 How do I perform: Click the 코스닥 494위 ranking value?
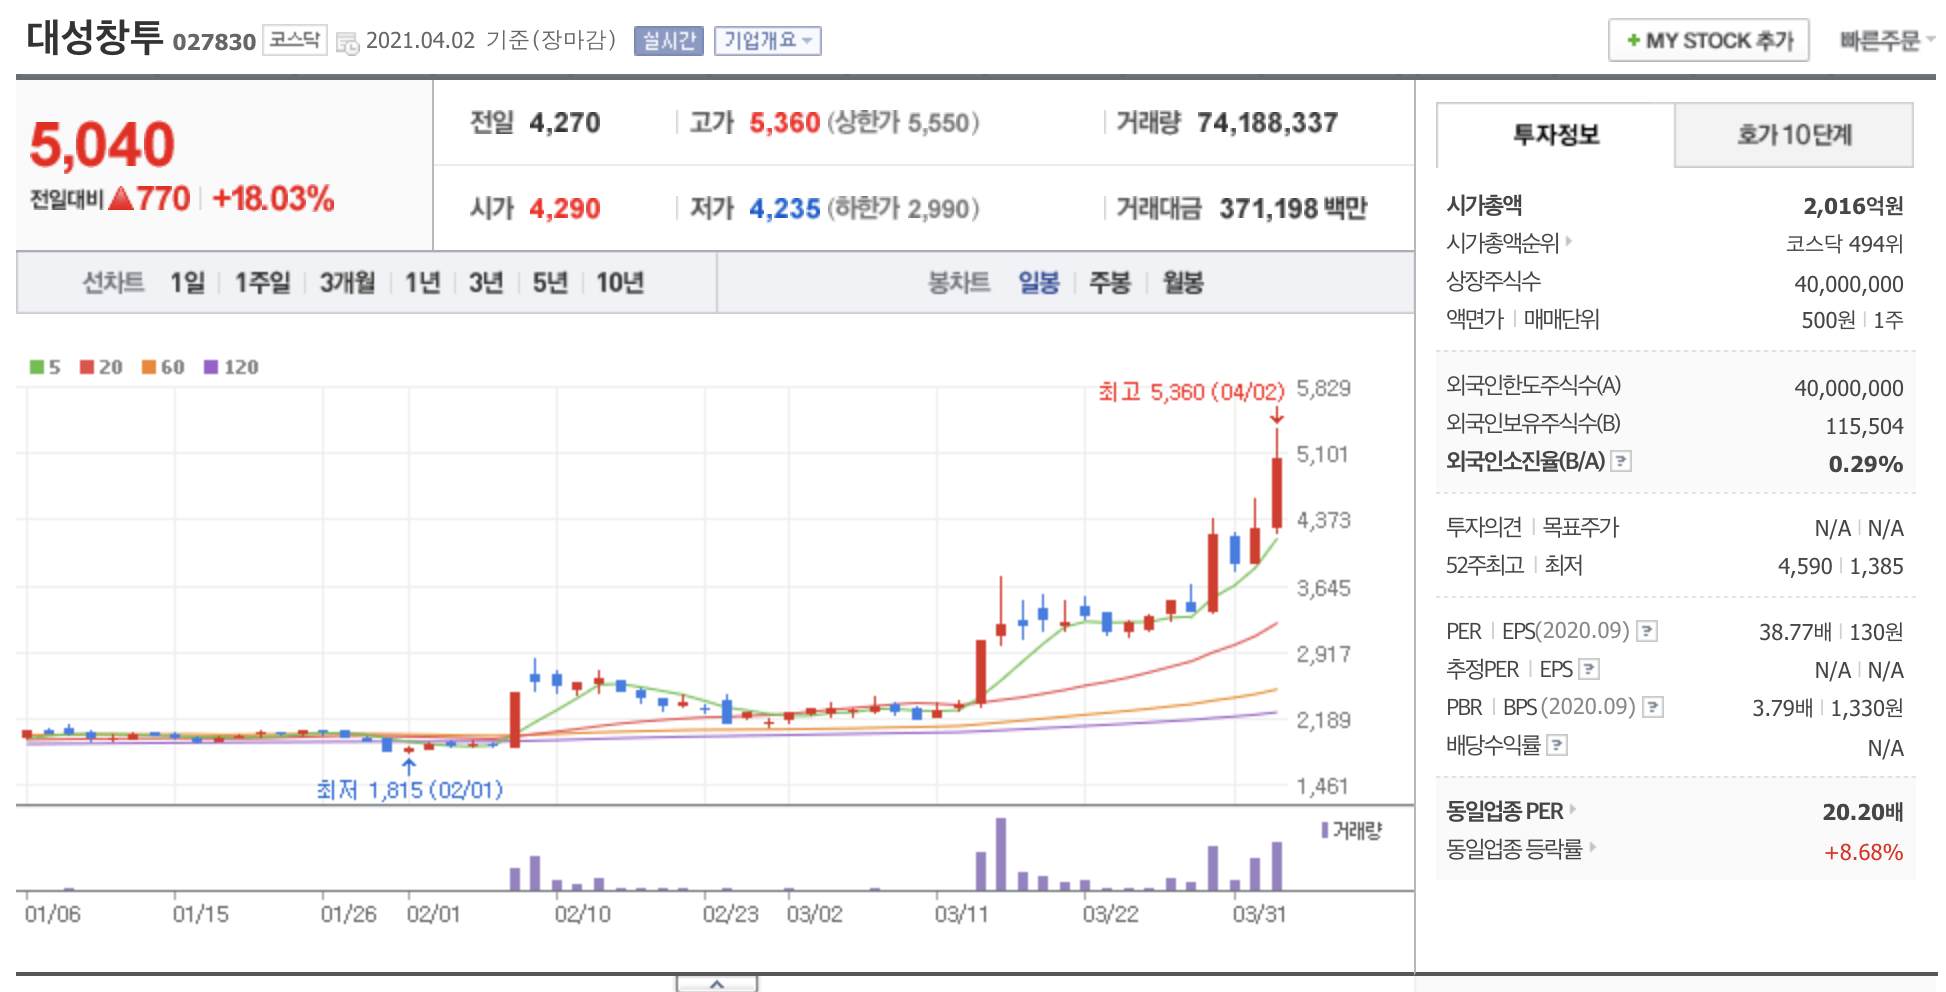pos(1845,244)
